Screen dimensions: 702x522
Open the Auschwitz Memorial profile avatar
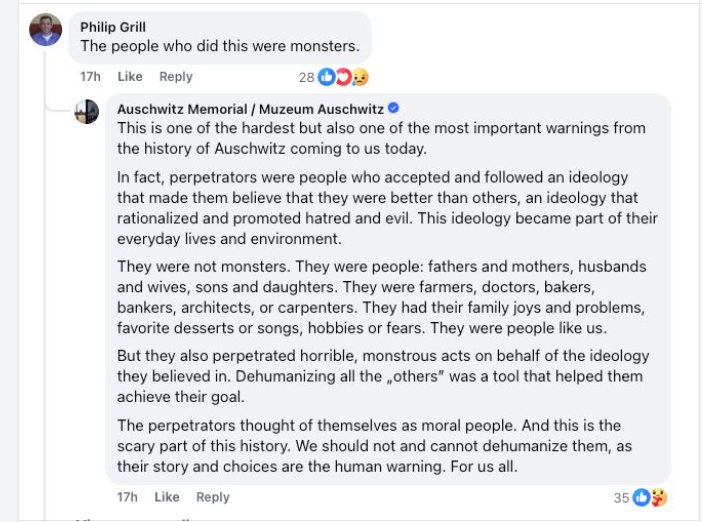87,111
